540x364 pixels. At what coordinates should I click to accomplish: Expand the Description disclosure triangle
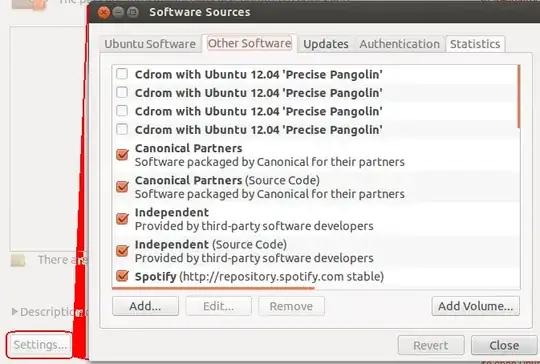click(x=14, y=312)
